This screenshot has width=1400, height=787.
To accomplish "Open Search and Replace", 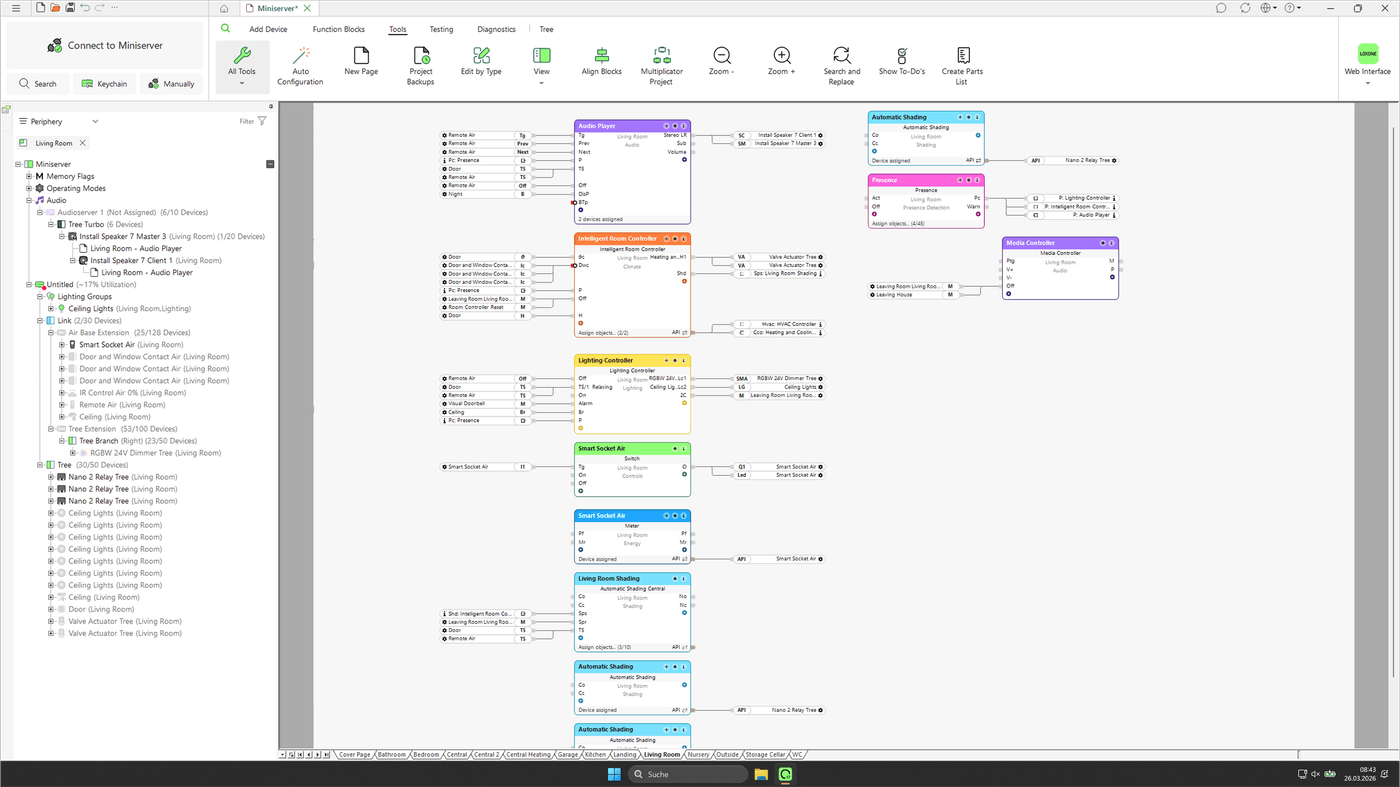I will click(842, 66).
